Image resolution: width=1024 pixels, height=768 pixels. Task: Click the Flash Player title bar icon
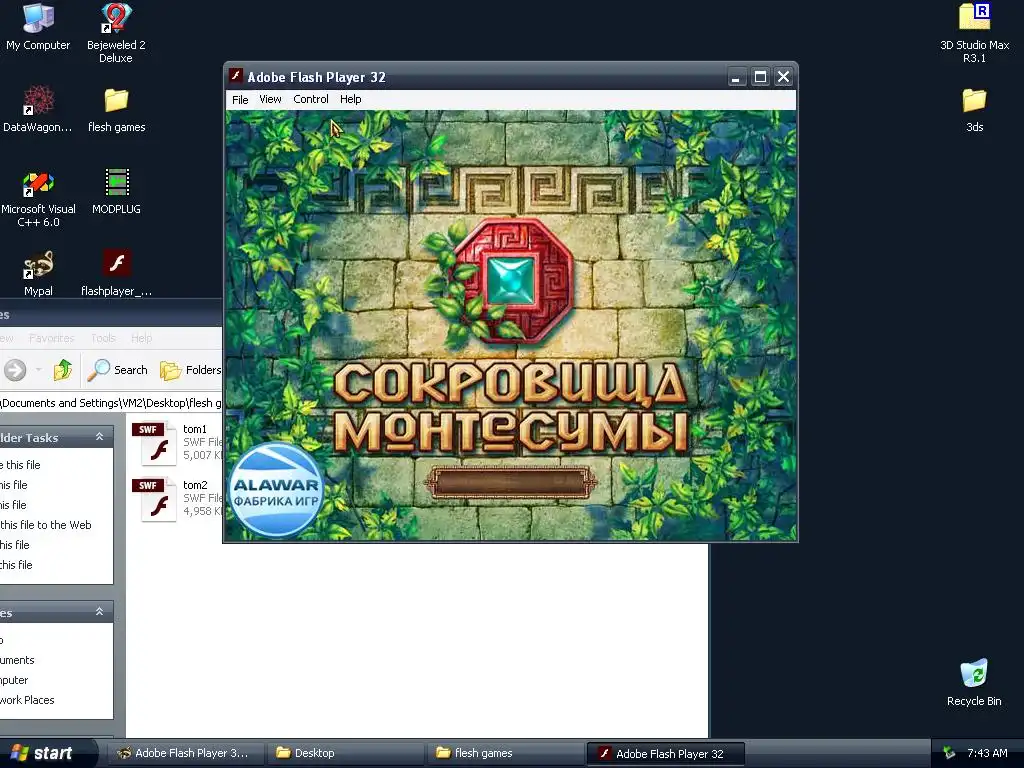[236, 76]
